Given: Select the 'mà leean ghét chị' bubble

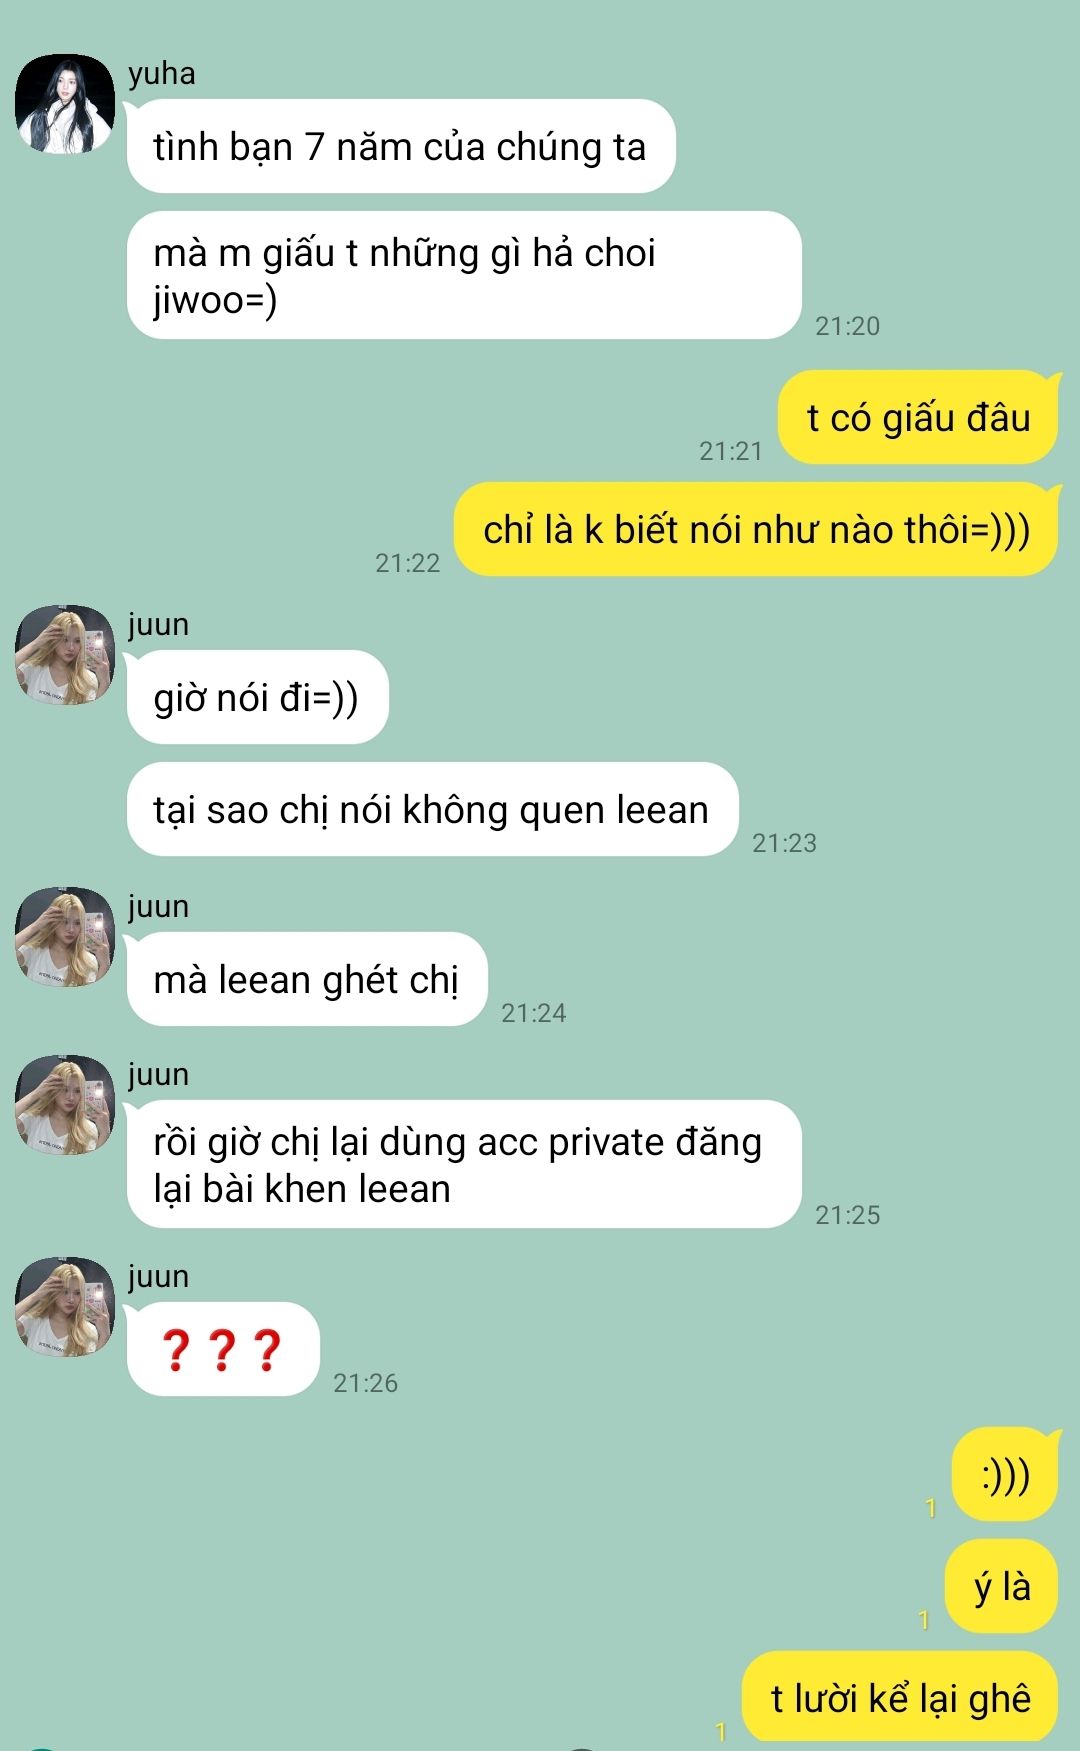Looking at the screenshot, I should [307, 979].
